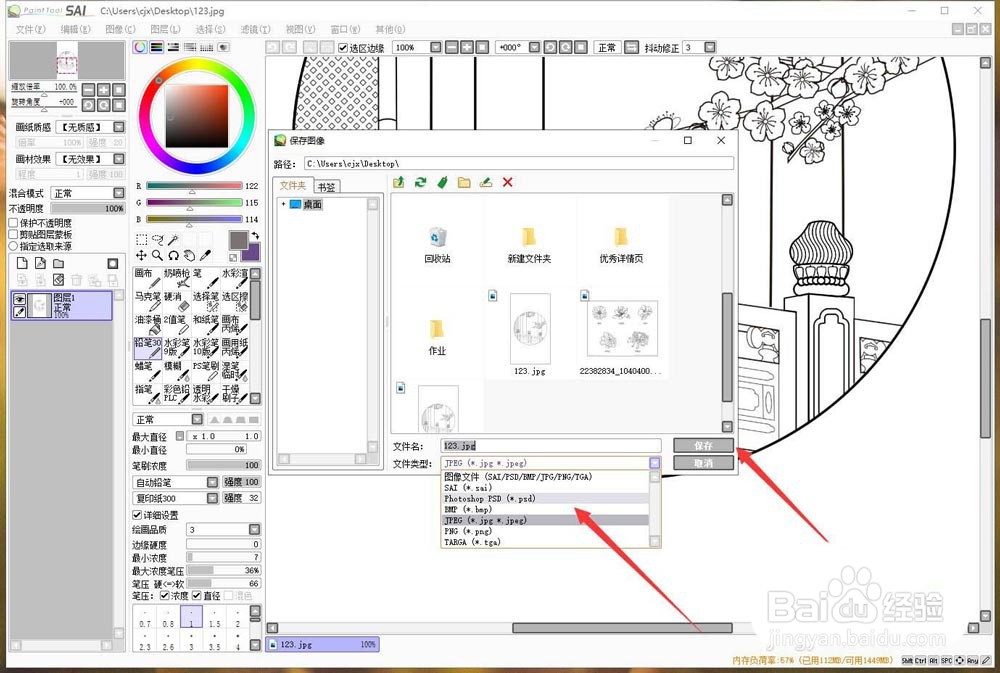Open the rotation angle +000° dropdown
Image resolution: width=1000 pixels, height=673 pixels.
[534, 47]
